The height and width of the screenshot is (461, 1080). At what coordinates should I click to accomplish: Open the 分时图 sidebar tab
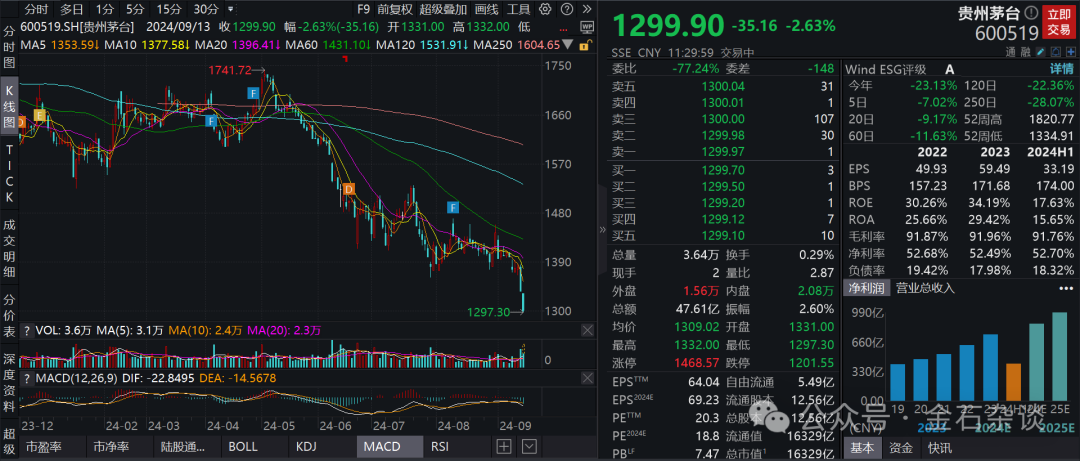(x=10, y=48)
